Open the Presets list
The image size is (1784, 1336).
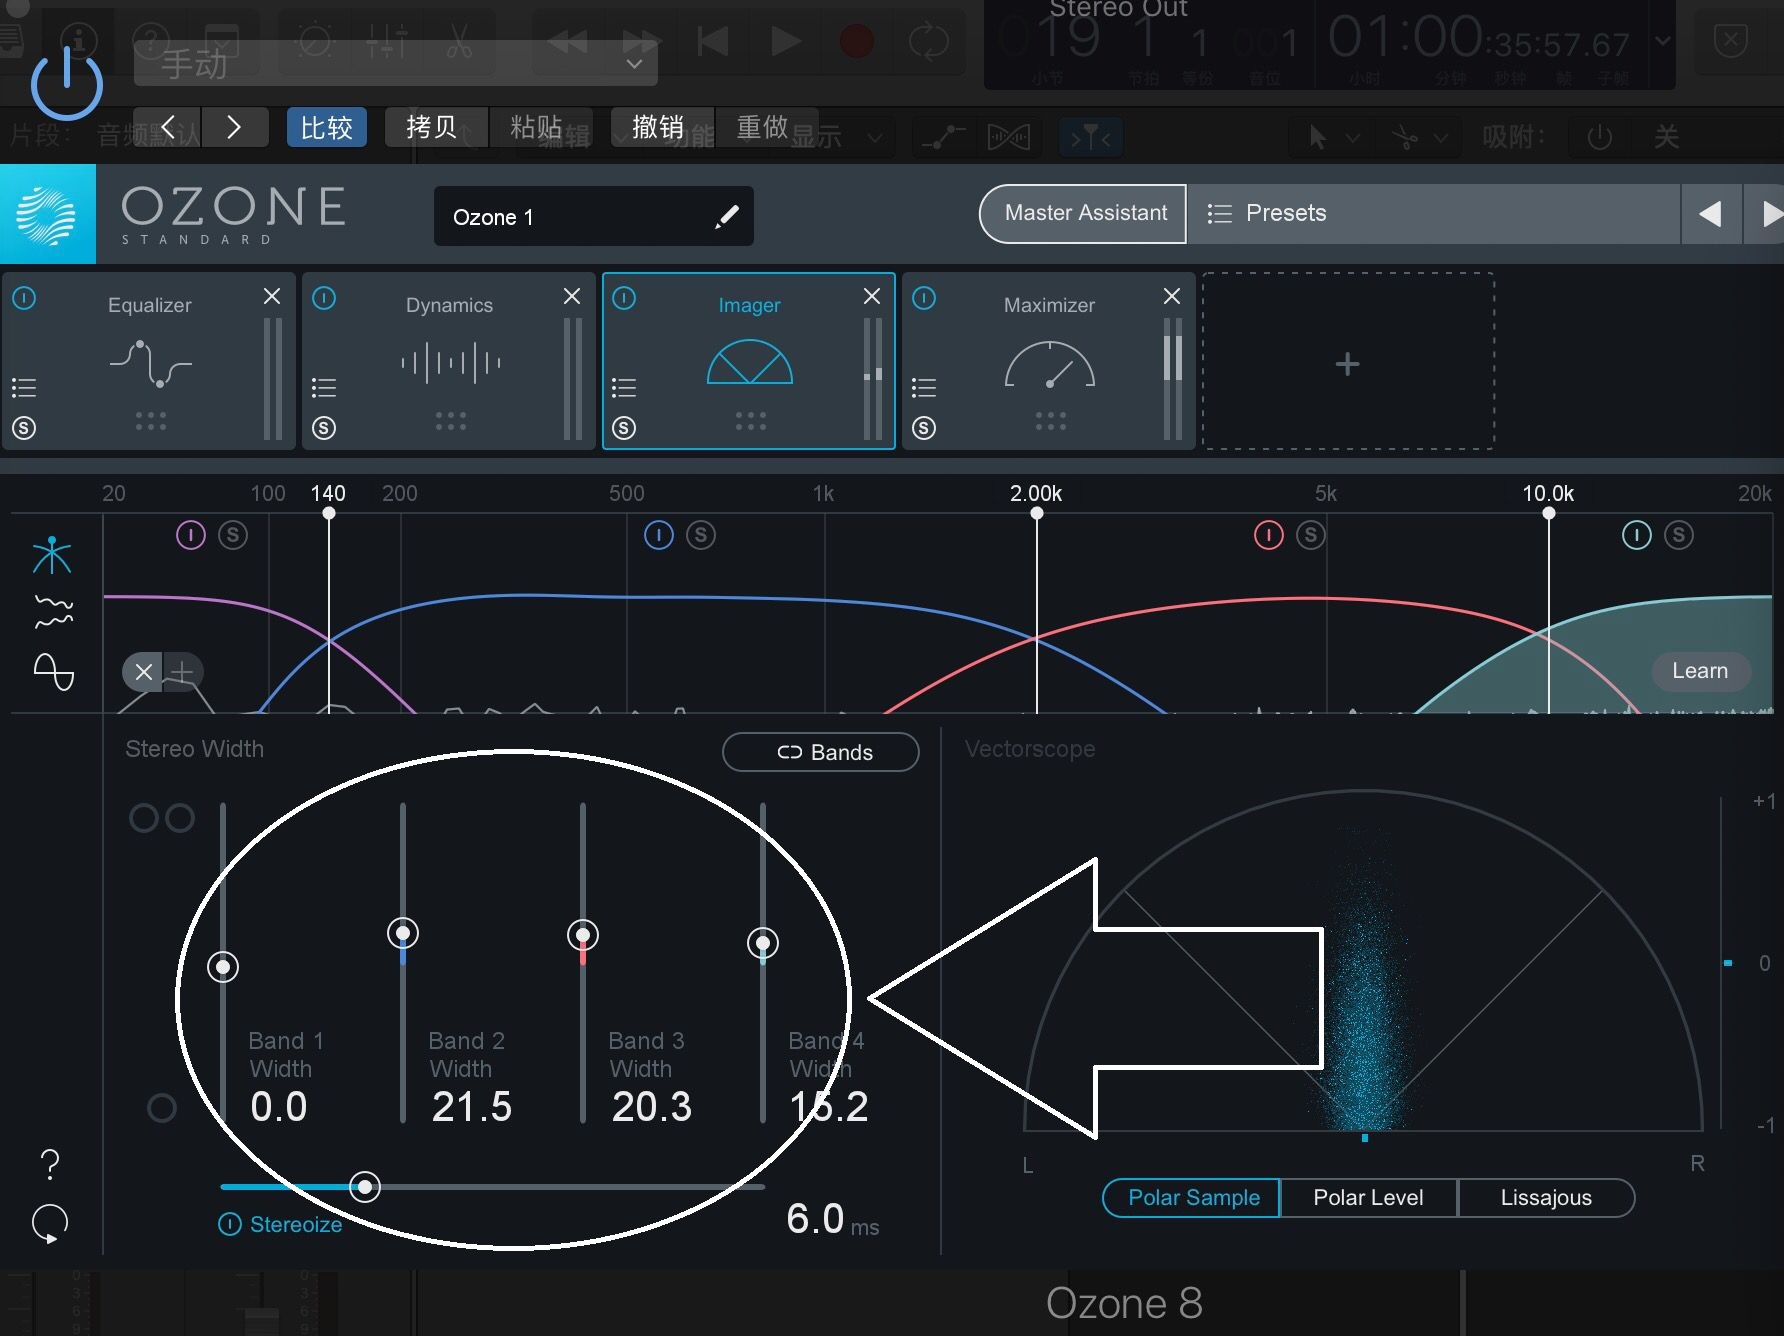click(x=1432, y=213)
